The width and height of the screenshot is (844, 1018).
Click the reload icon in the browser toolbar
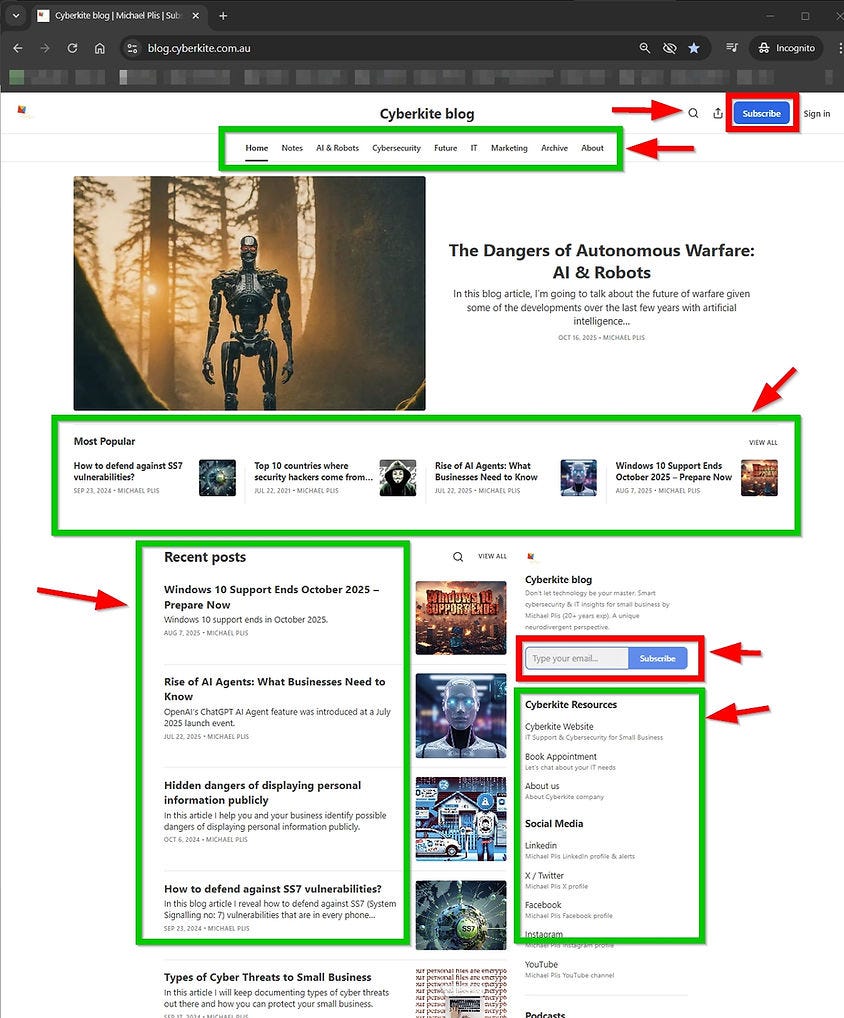tap(70, 47)
